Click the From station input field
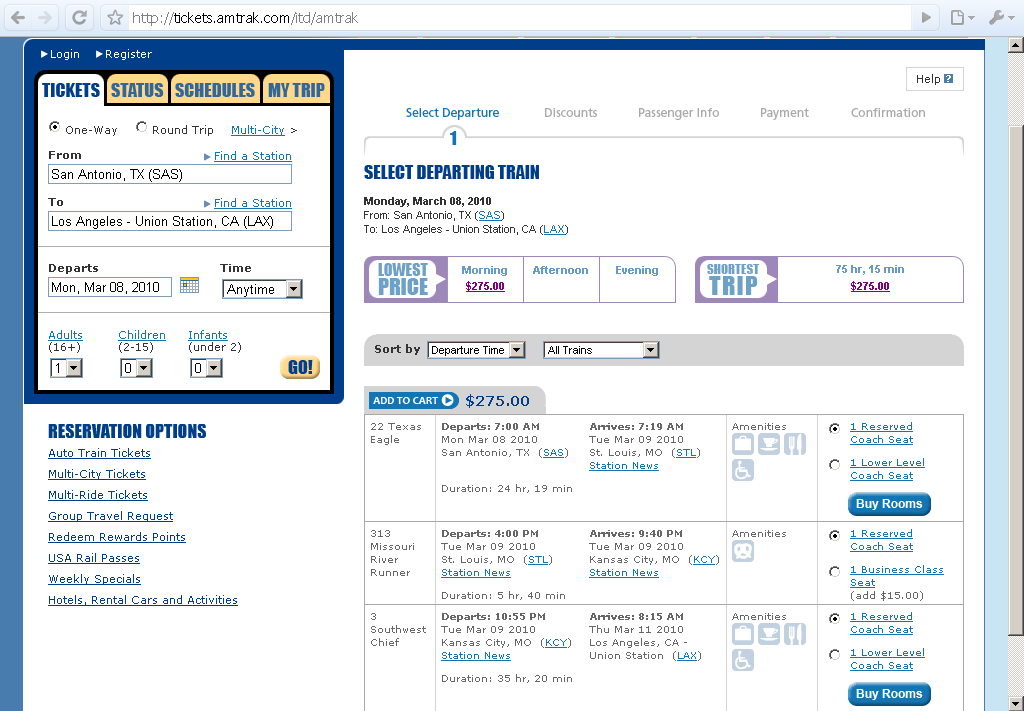 (170, 174)
